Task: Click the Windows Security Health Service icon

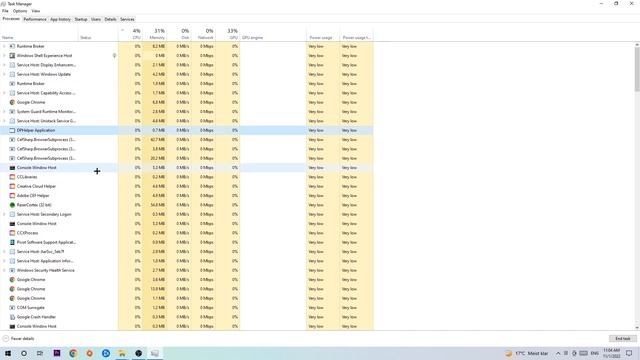Action: pyautogui.click(x=12, y=270)
